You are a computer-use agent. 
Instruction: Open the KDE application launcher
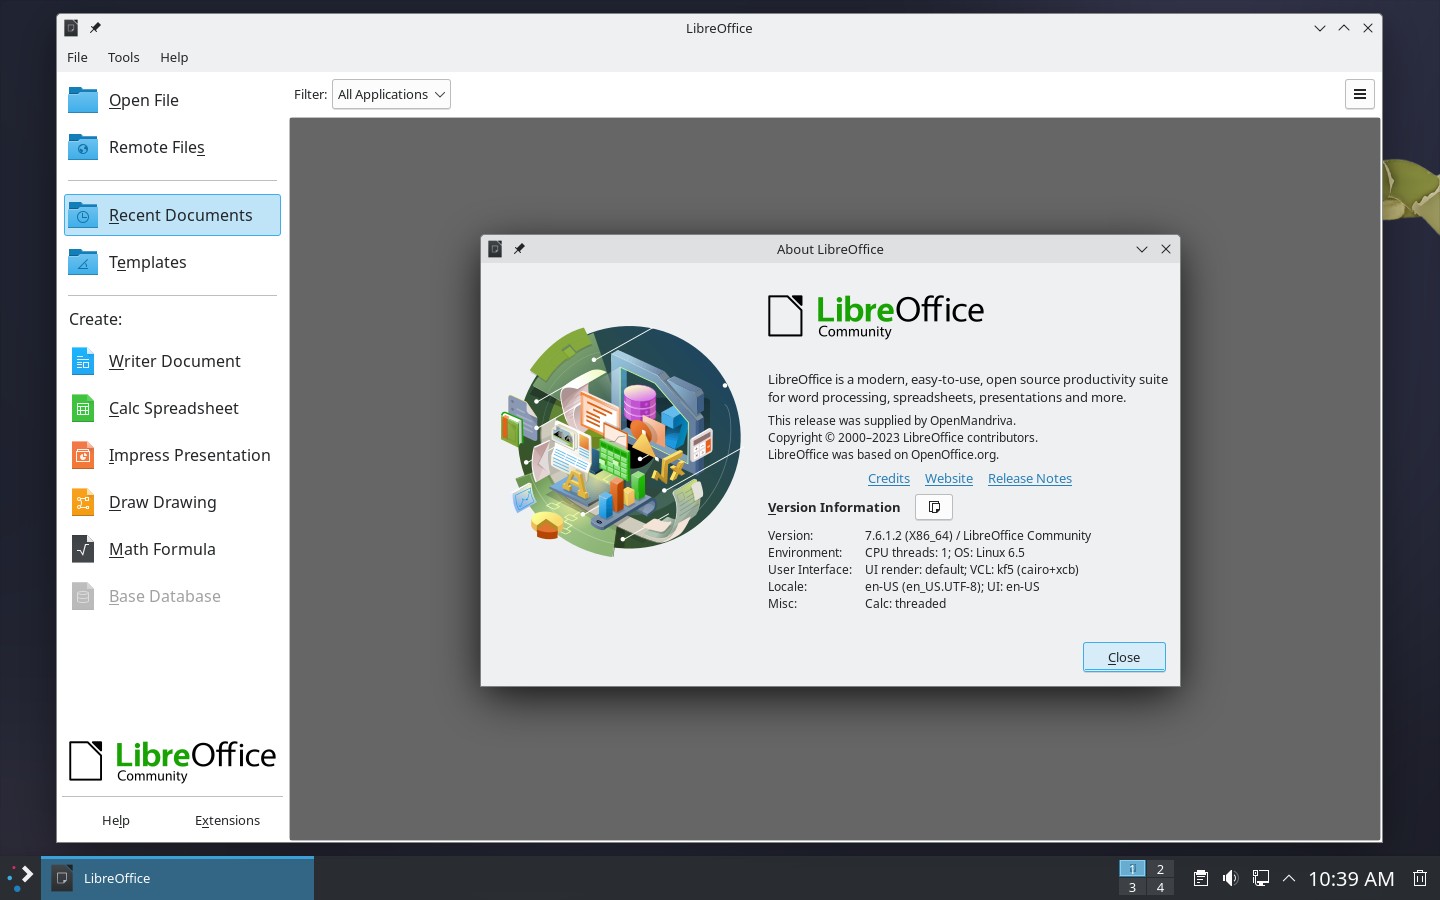point(20,878)
